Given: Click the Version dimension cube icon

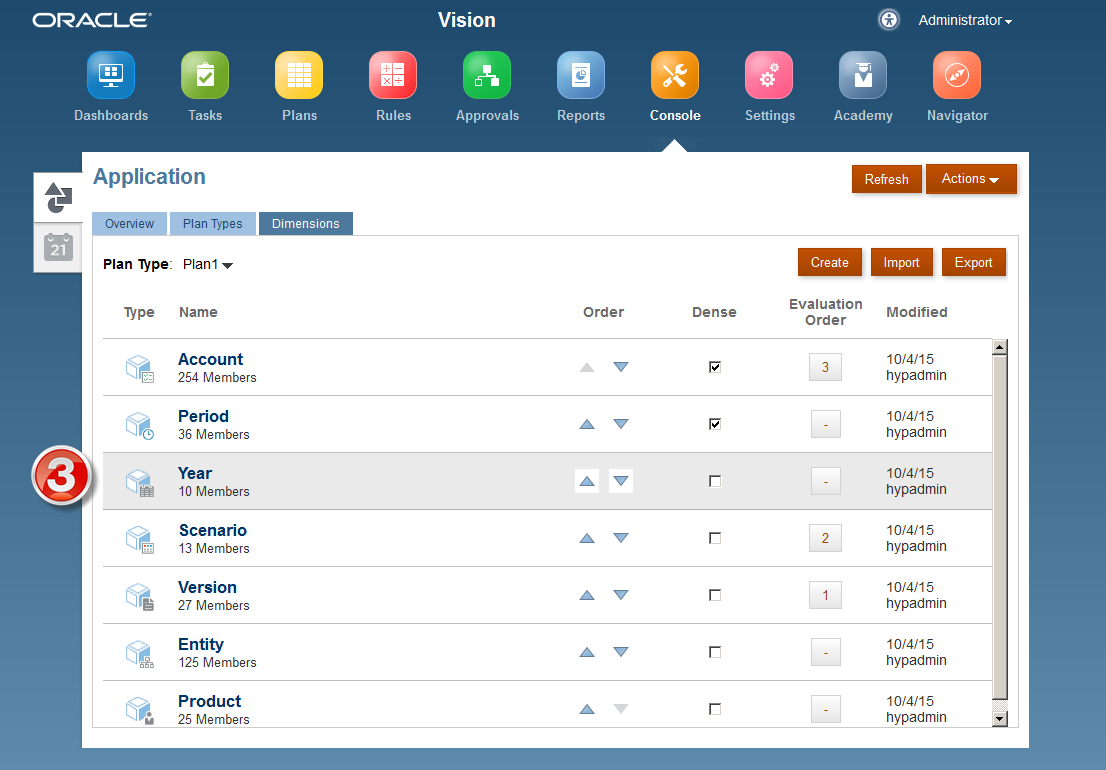Looking at the screenshot, I should coord(140,597).
